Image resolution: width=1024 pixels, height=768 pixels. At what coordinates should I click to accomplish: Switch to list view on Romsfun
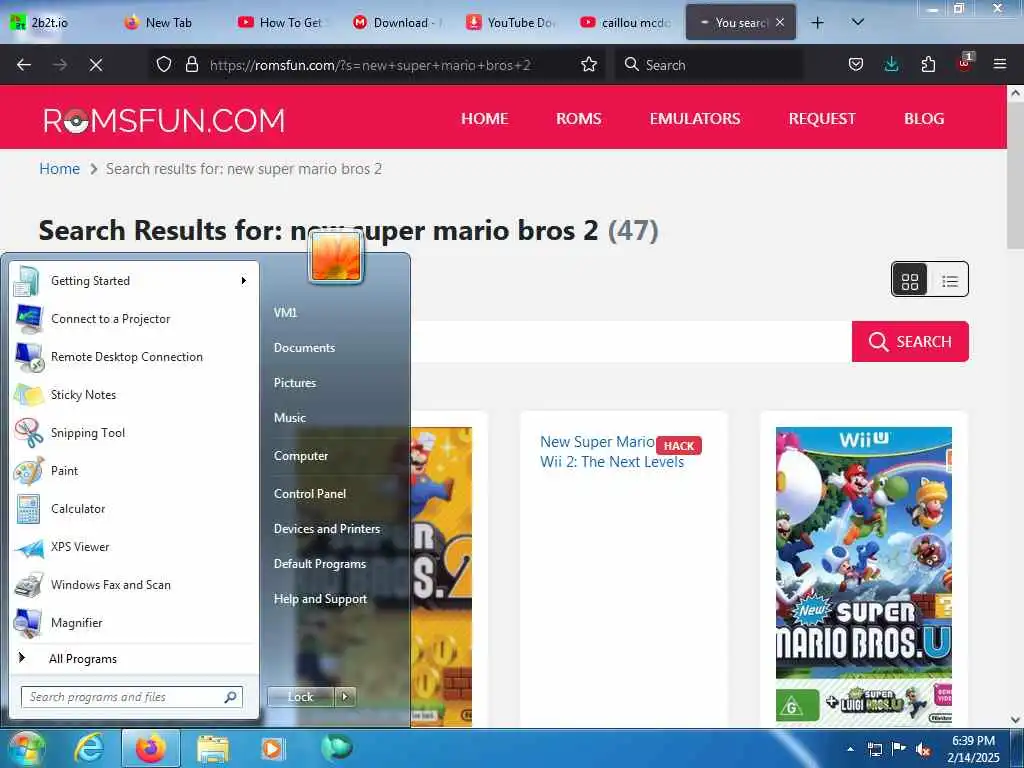click(x=949, y=281)
